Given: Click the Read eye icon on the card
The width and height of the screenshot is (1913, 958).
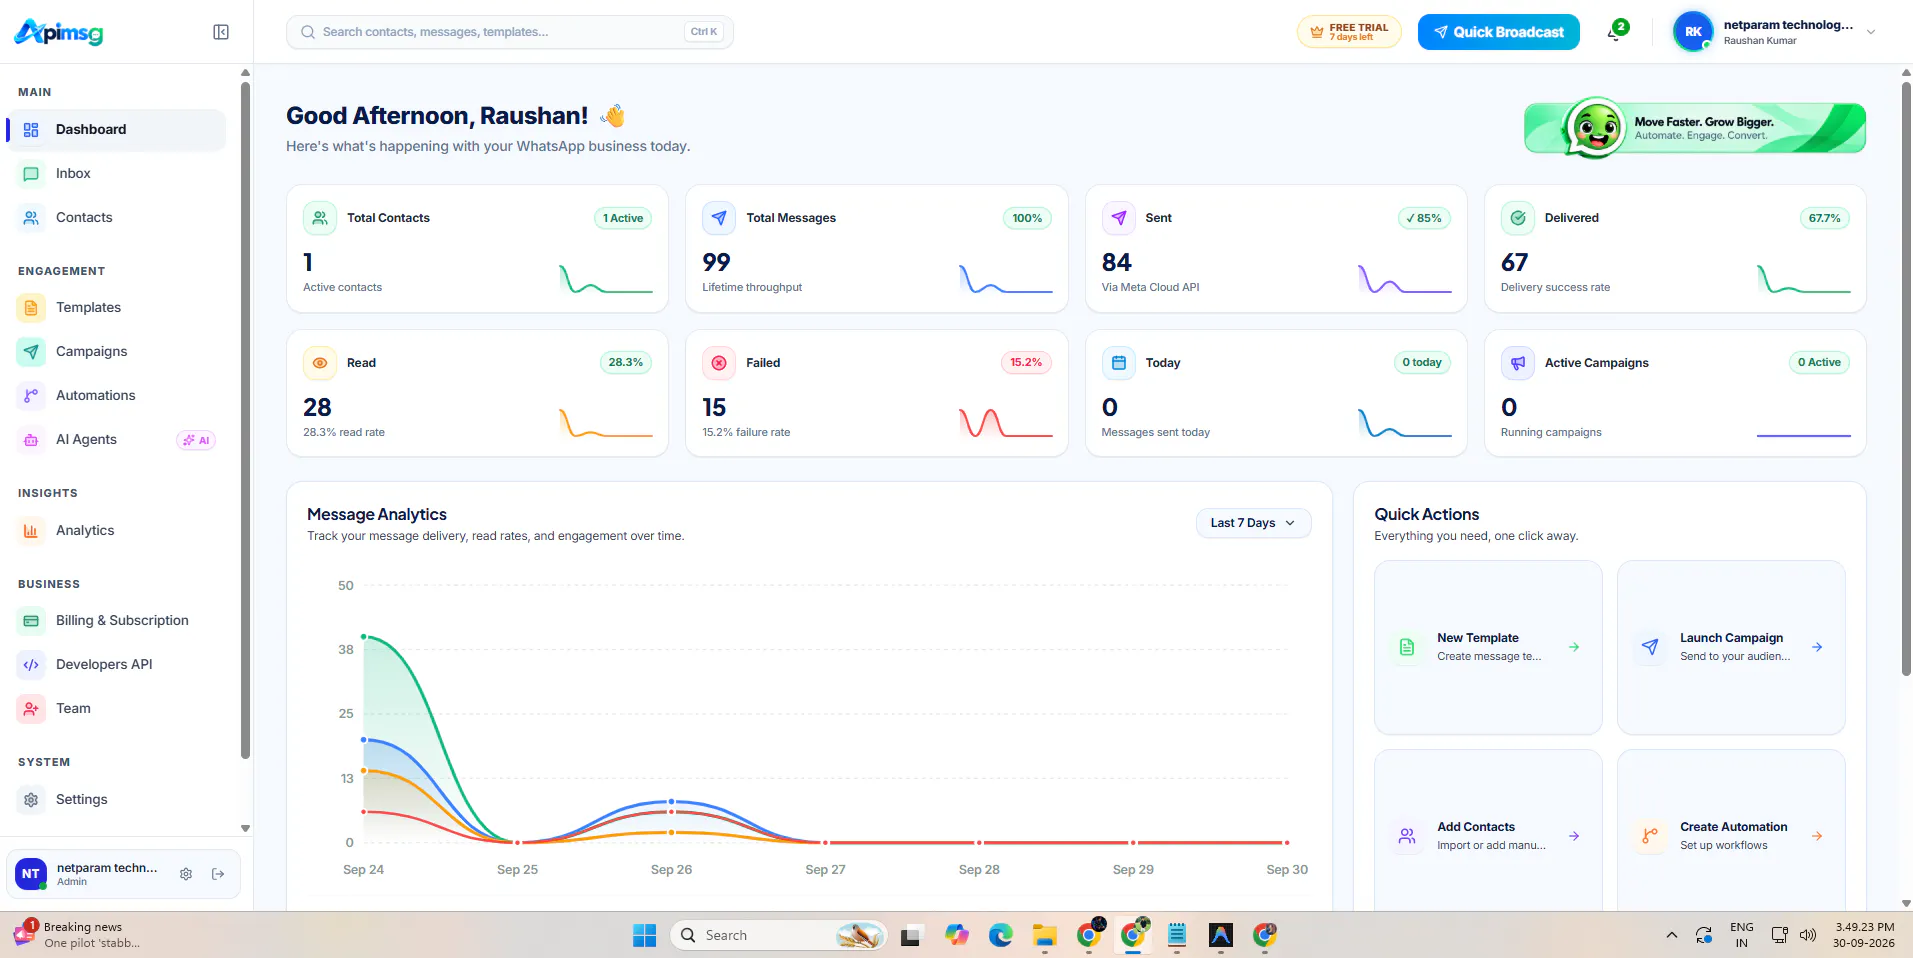Looking at the screenshot, I should (x=320, y=363).
